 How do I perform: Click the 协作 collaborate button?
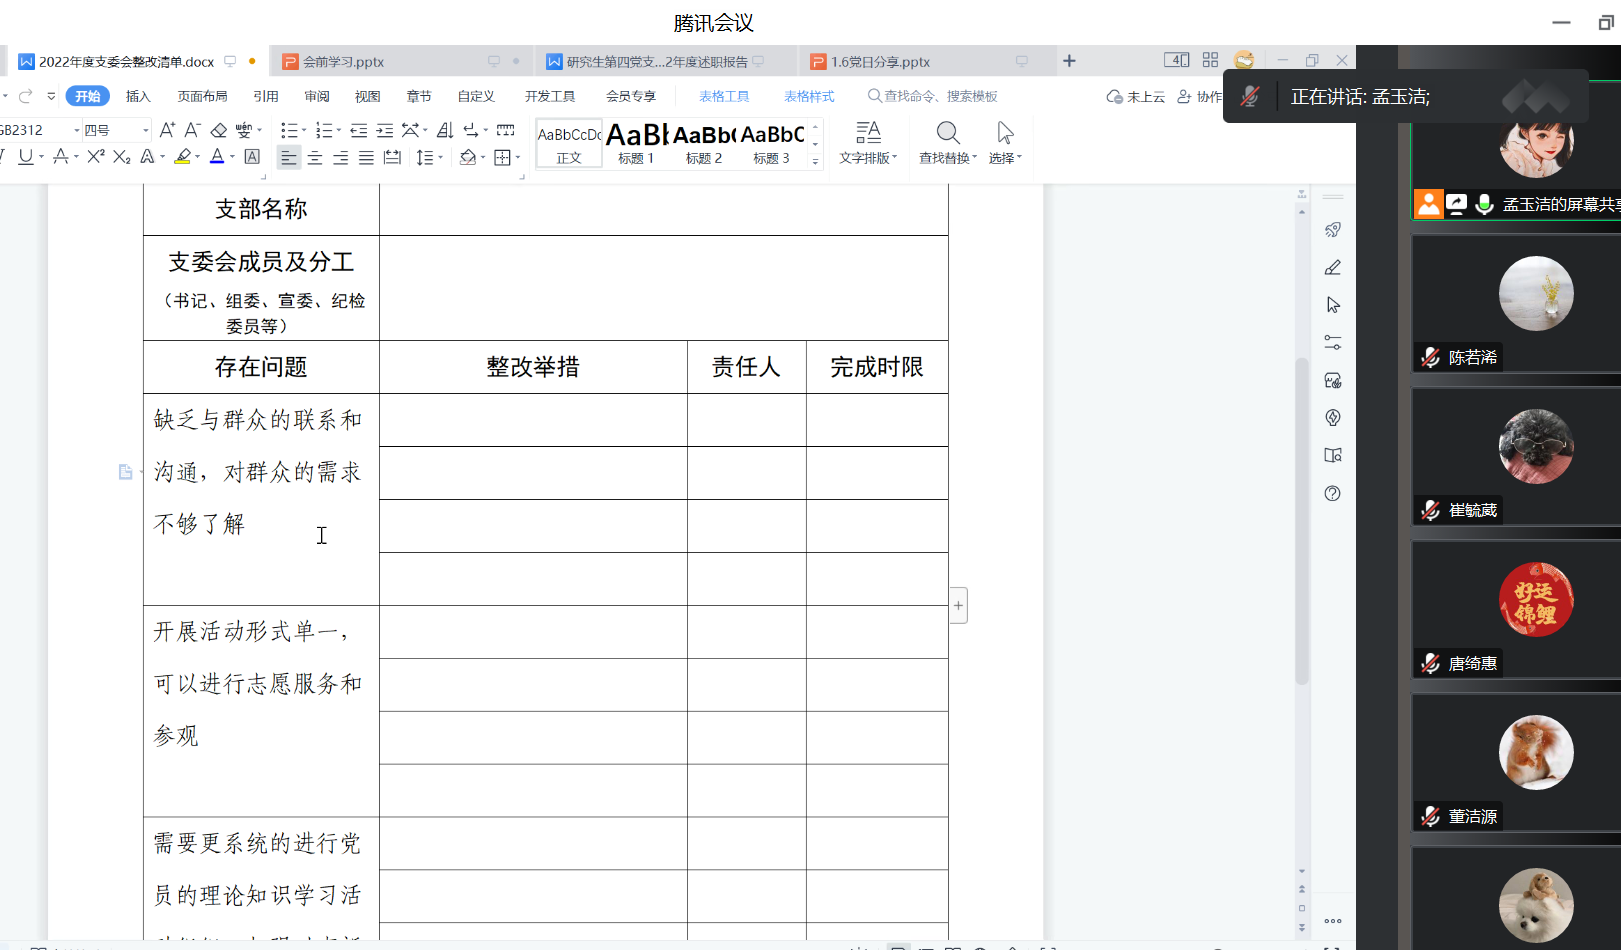click(1200, 96)
